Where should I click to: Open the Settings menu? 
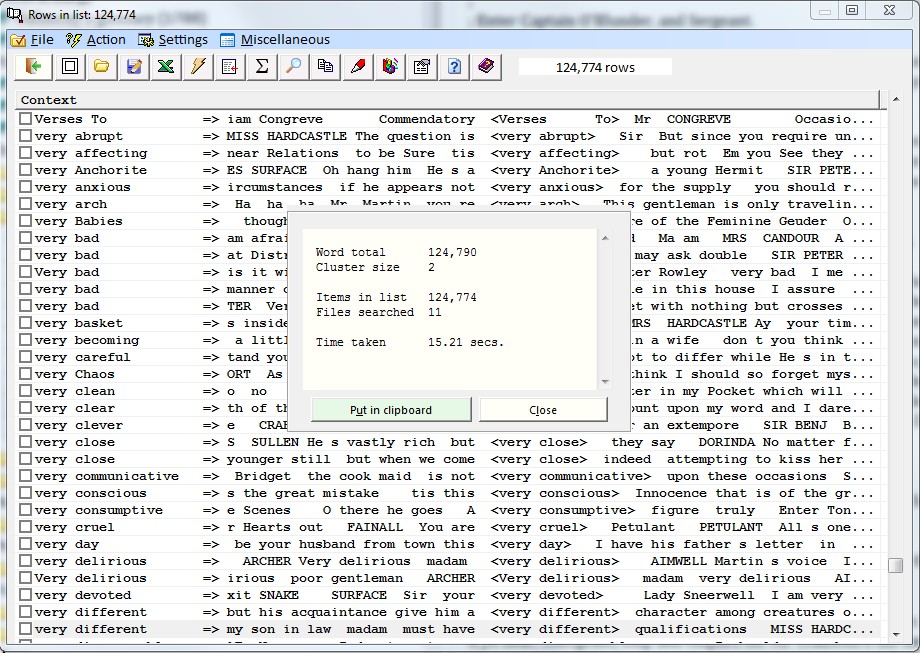(173, 40)
